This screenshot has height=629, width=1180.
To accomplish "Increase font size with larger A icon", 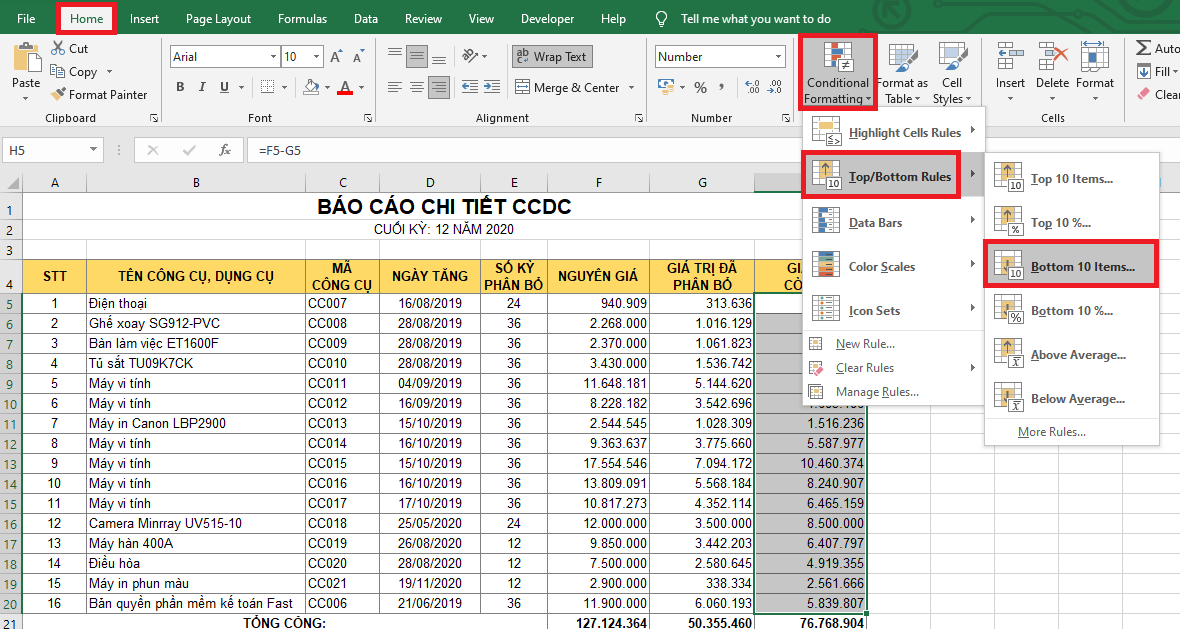I will coord(337,57).
